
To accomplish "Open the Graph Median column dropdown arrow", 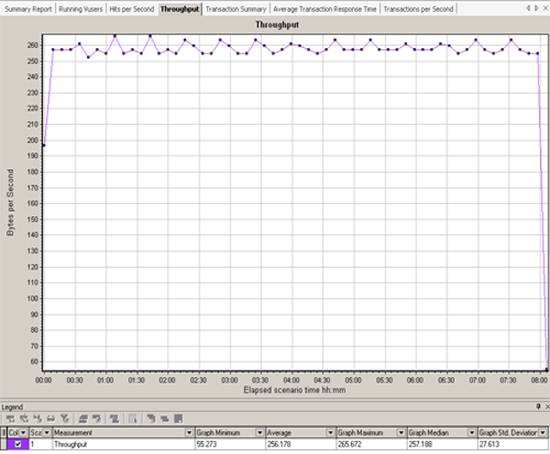I will coord(472,433).
